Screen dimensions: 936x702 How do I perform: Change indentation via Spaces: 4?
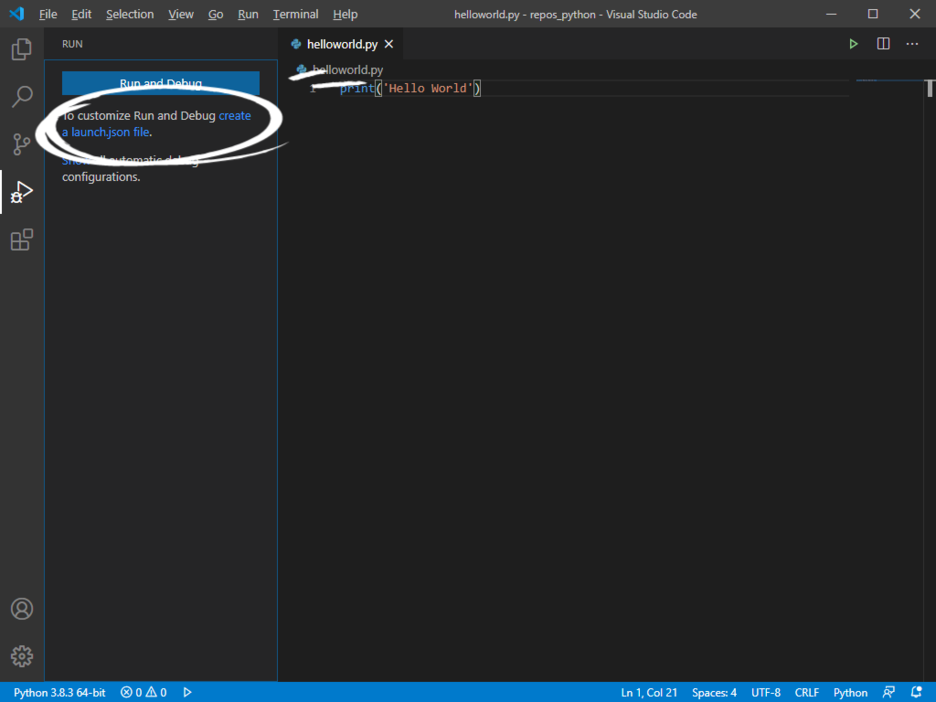click(714, 692)
